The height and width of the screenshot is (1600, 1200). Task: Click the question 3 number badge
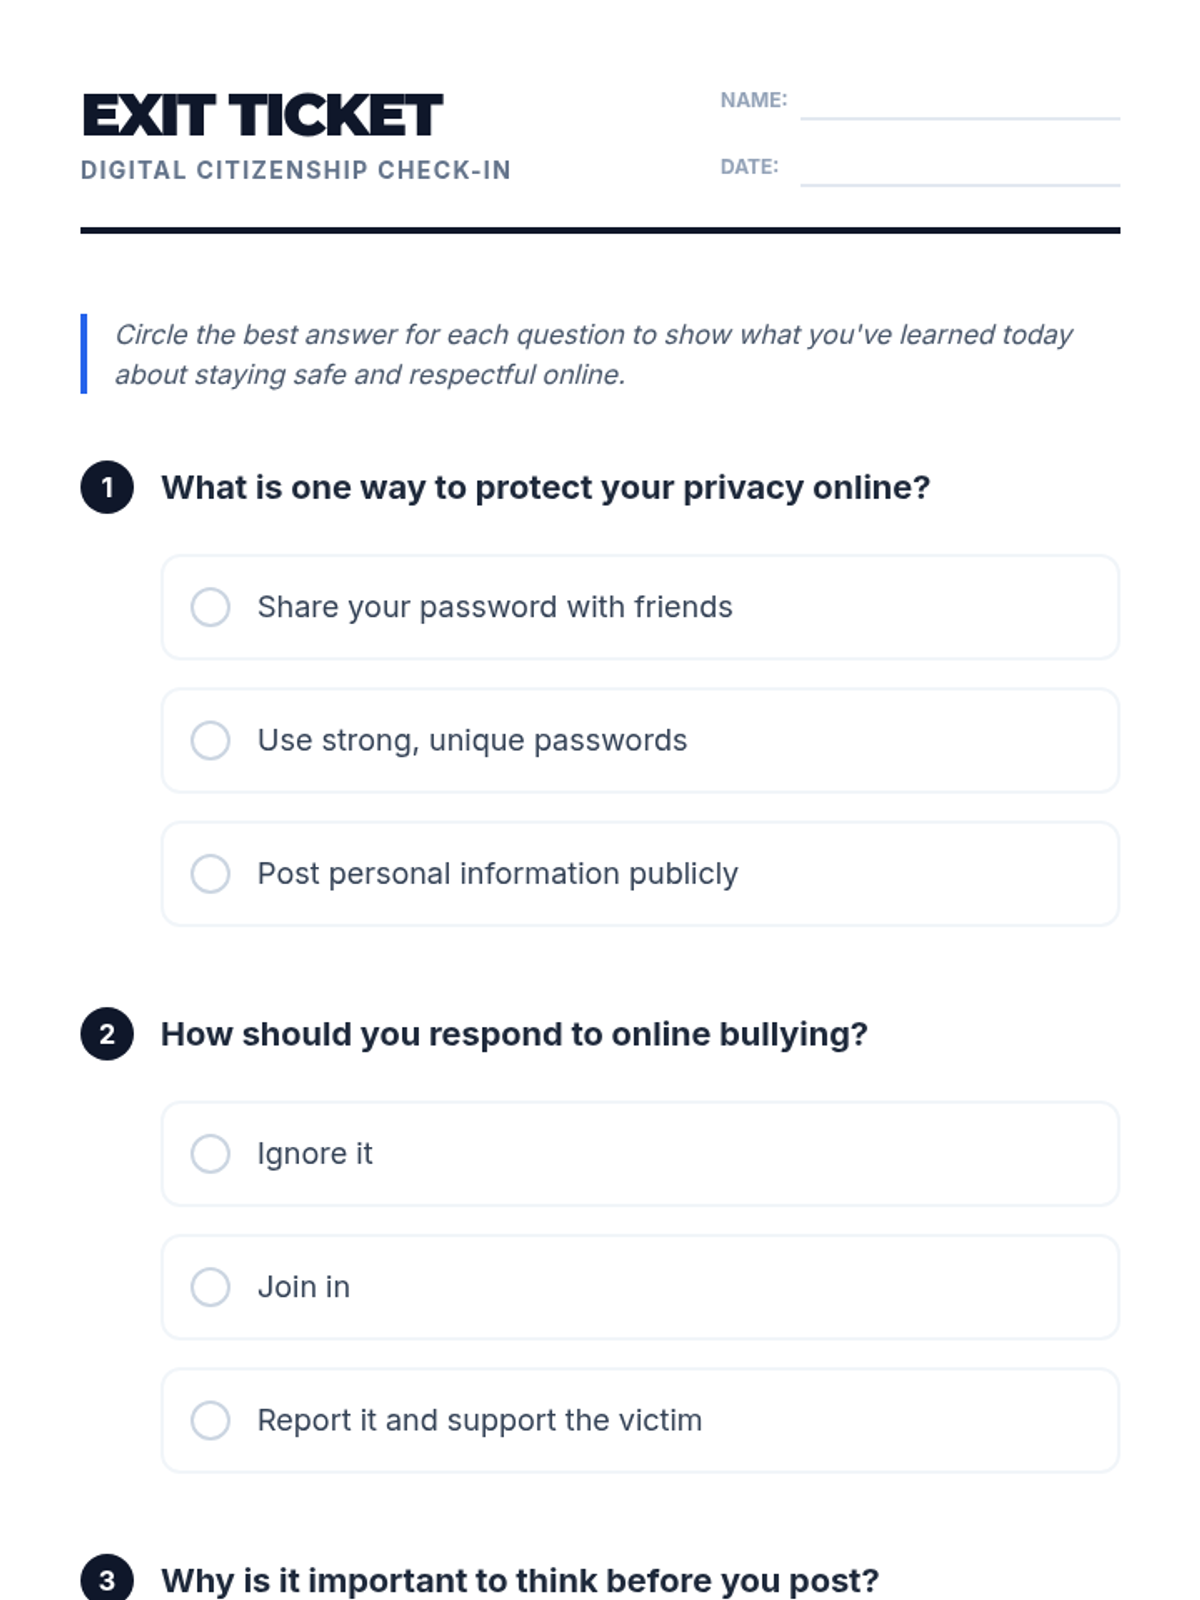107,1580
